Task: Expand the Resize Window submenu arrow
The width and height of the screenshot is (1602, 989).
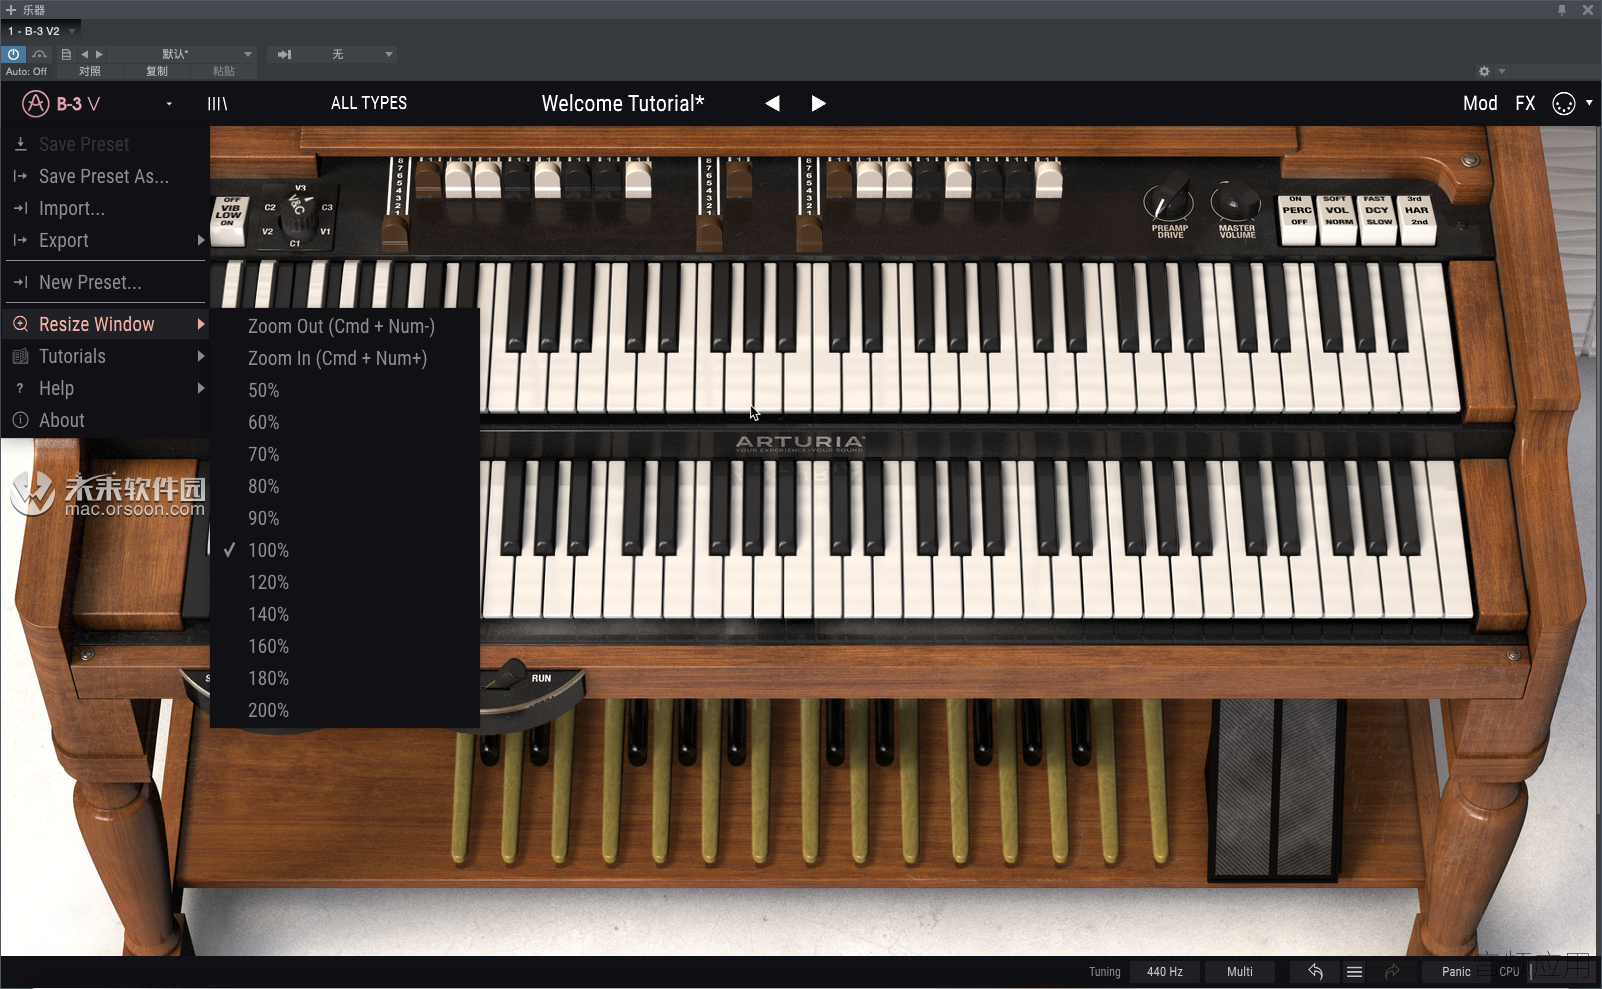Action: 201,324
